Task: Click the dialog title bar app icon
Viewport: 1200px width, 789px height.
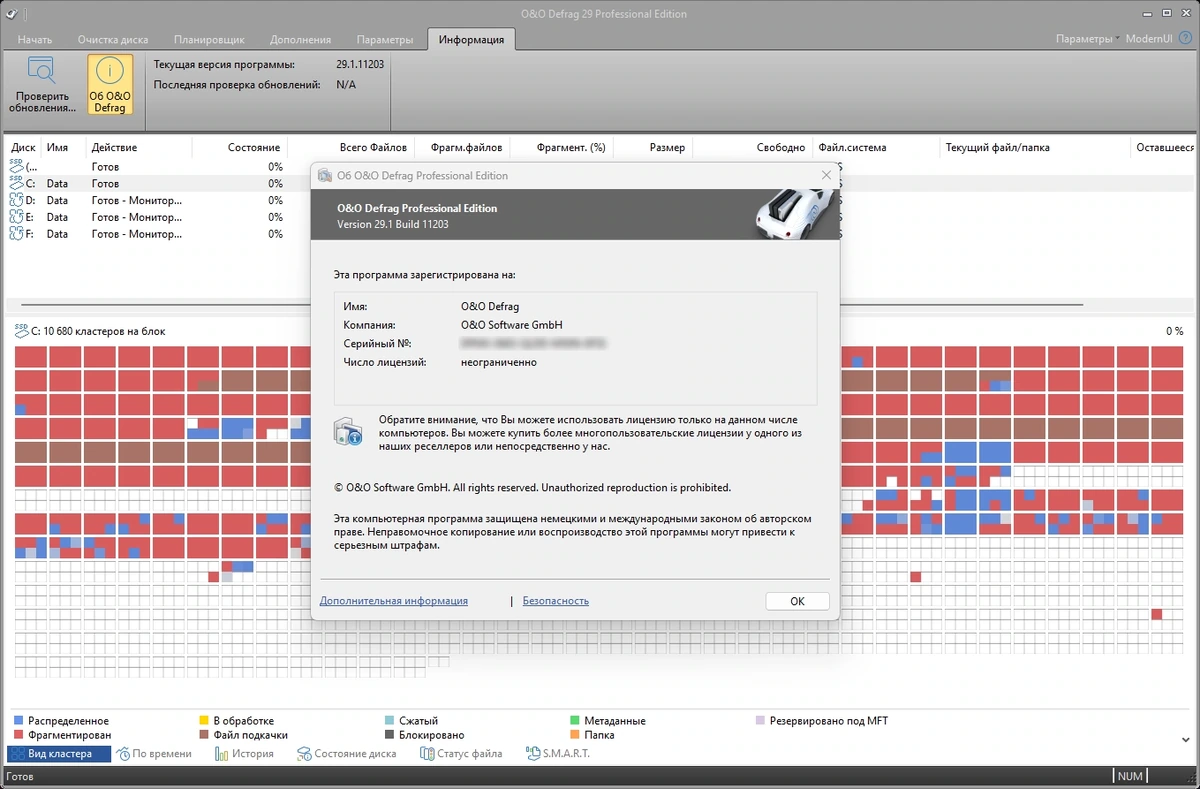Action: pos(325,175)
